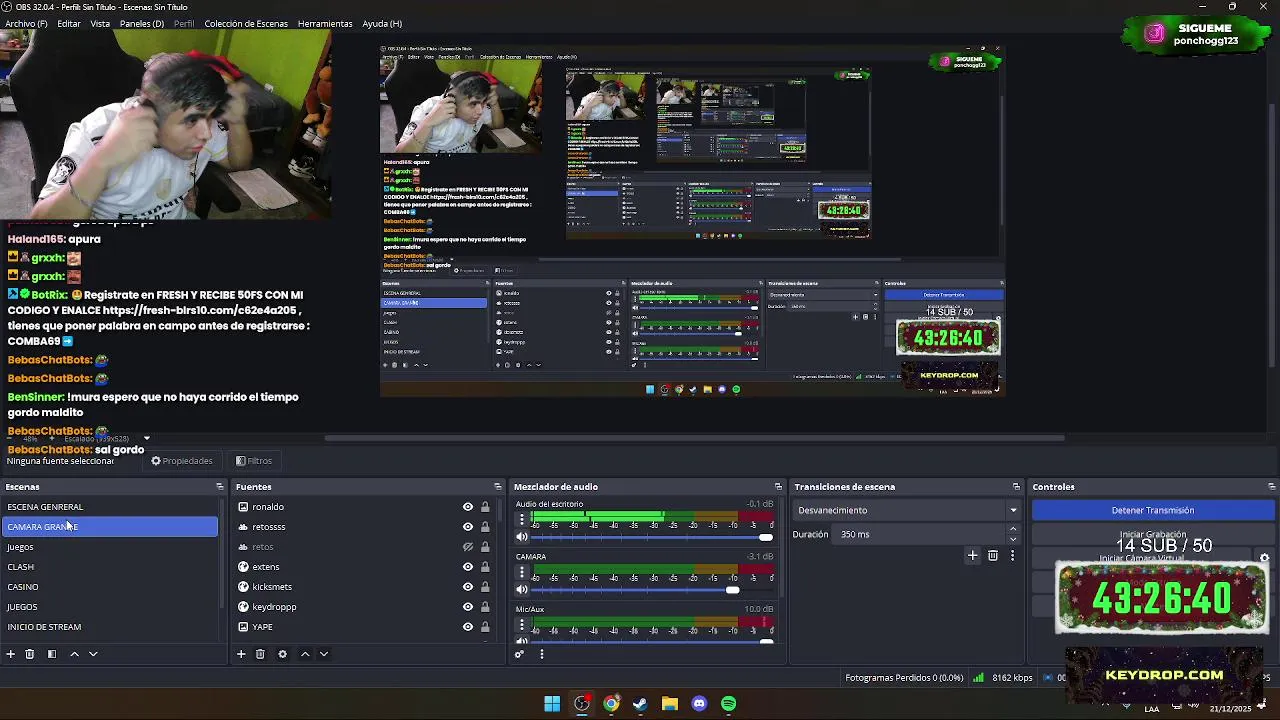Screen dimensions: 1280x720
Task: Add a new scene with plus icon
Action: point(11,654)
